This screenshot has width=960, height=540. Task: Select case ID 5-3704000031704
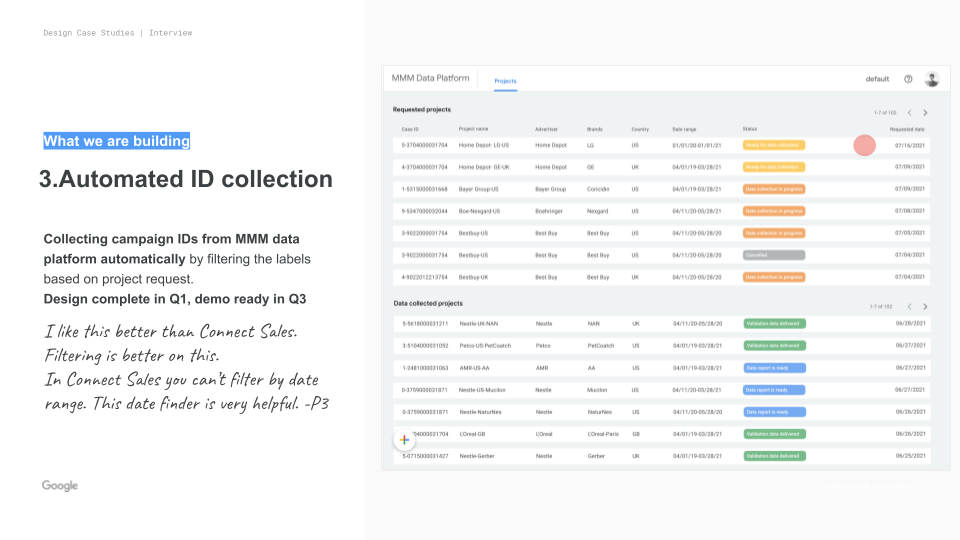tap(424, 145)
